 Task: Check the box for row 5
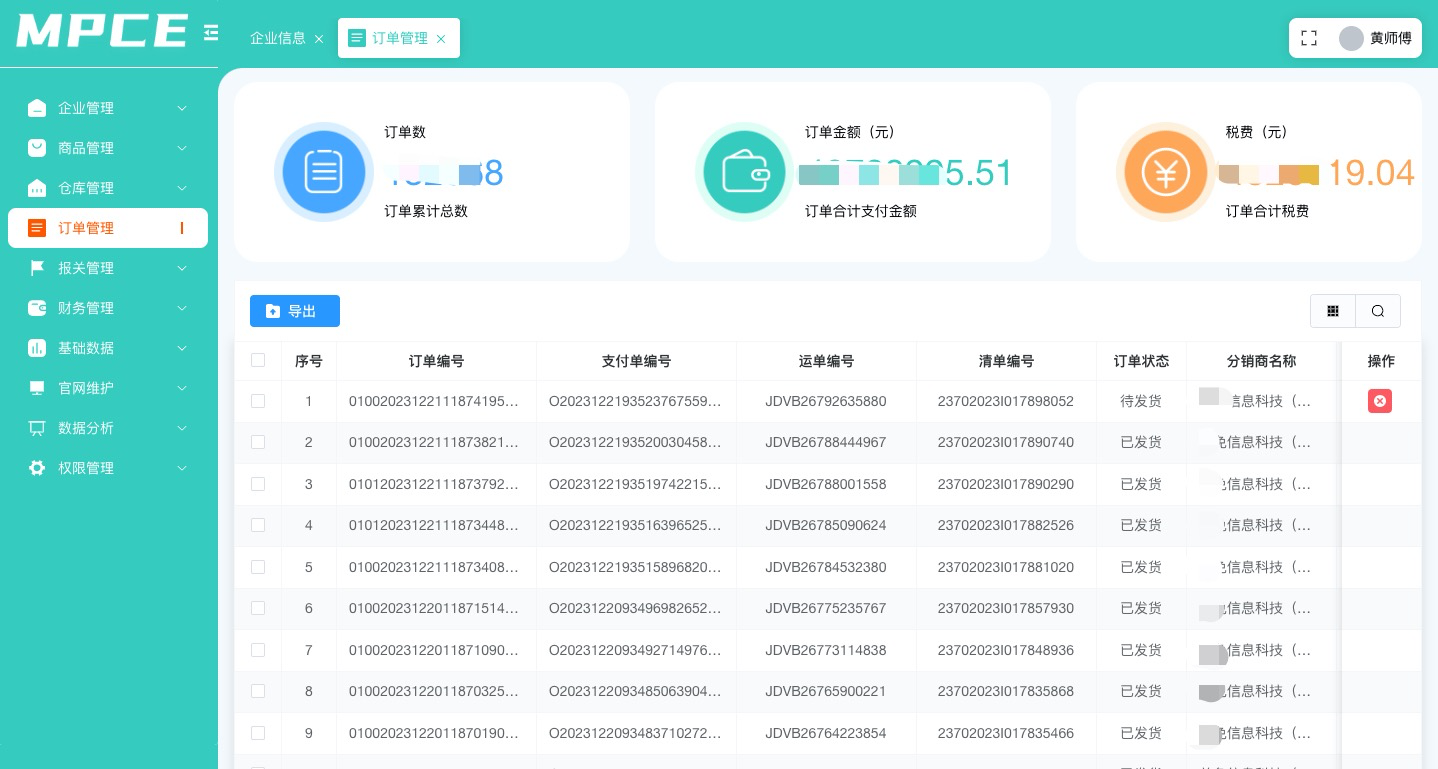[258, 567]
